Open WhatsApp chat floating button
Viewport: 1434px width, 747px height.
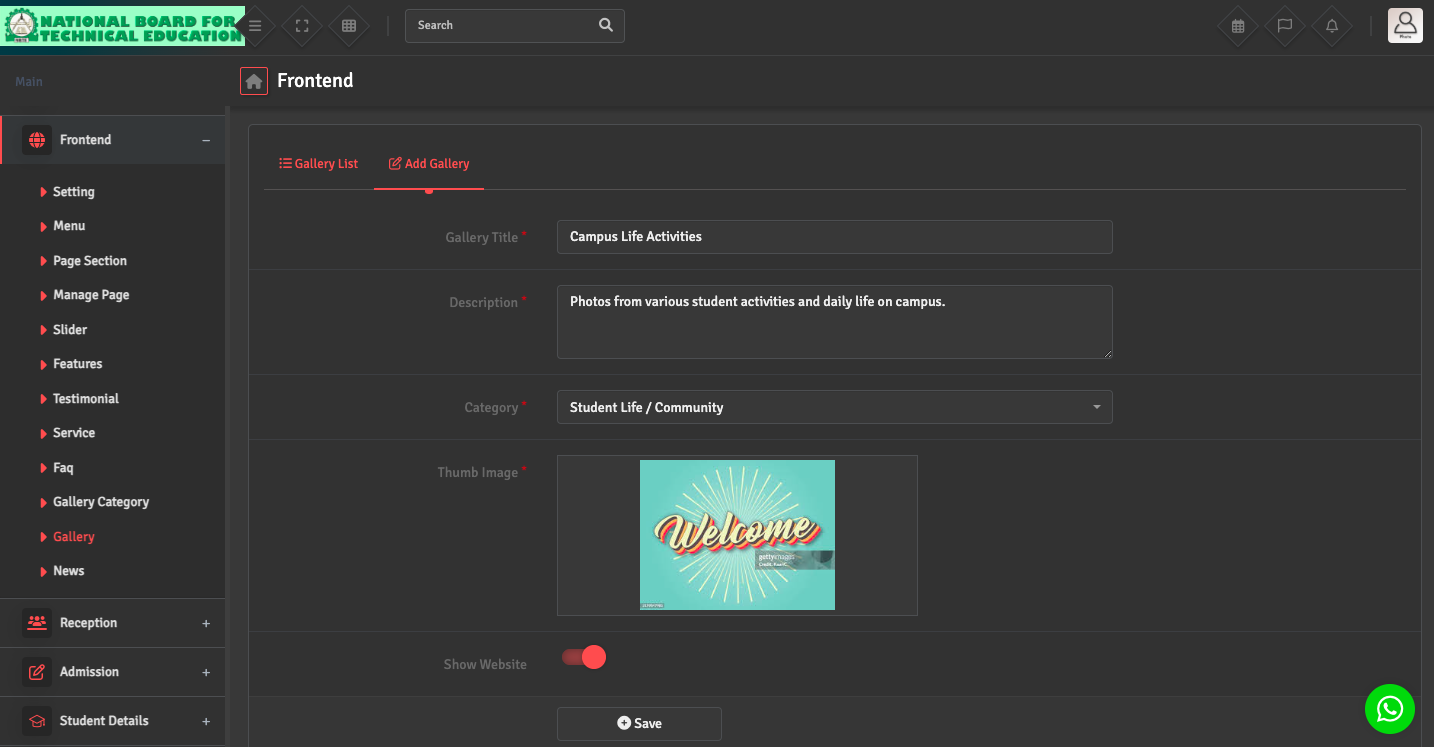pos(1389,709)
